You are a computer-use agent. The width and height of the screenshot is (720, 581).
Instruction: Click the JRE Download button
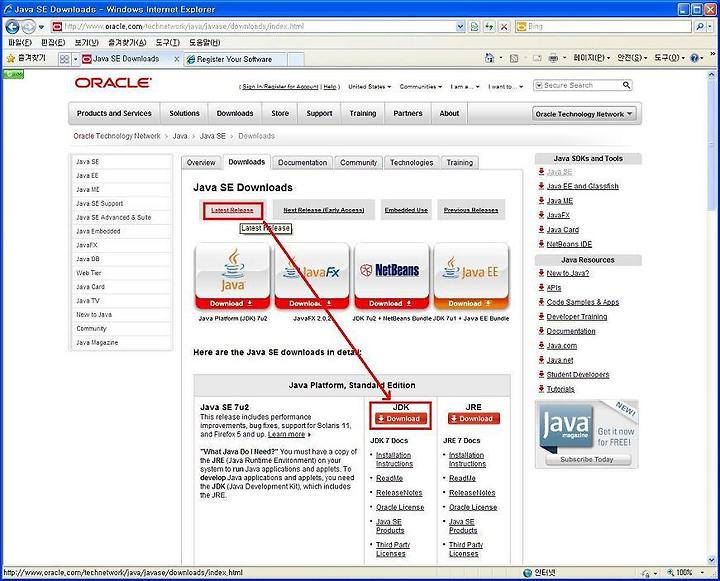click(474, 419)
